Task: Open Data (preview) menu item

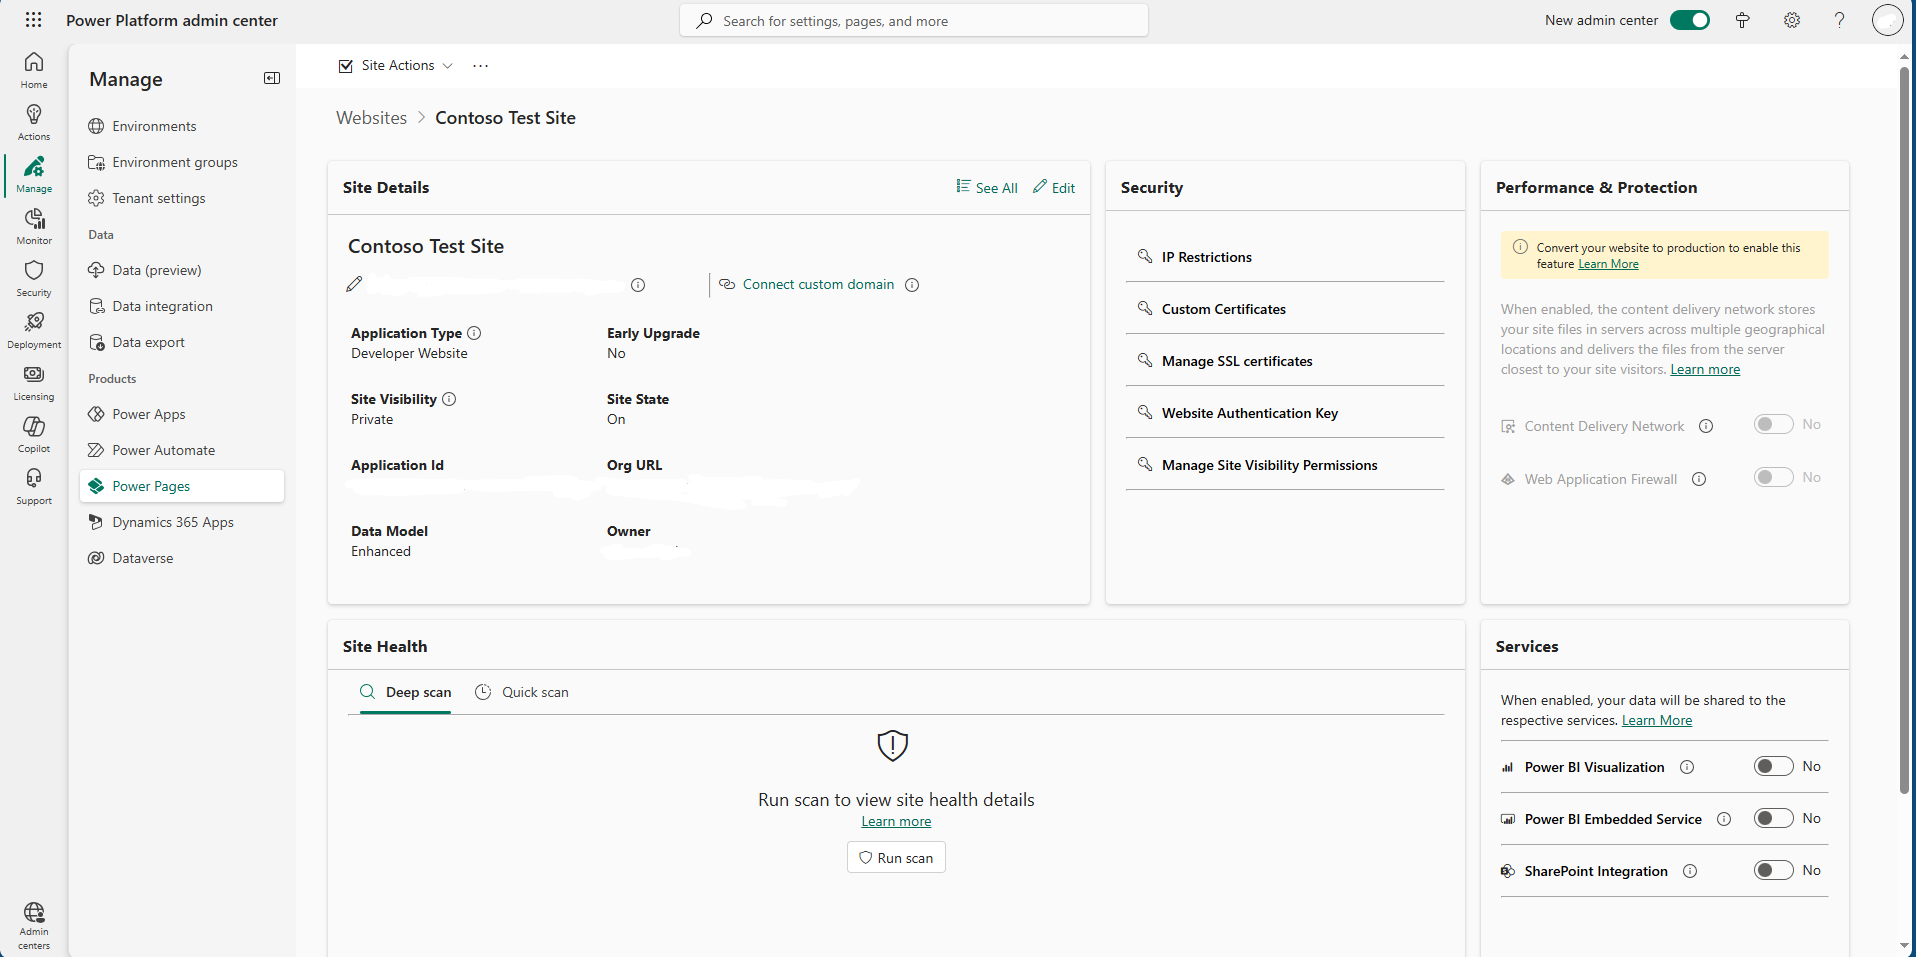Action: click(182, 270)
